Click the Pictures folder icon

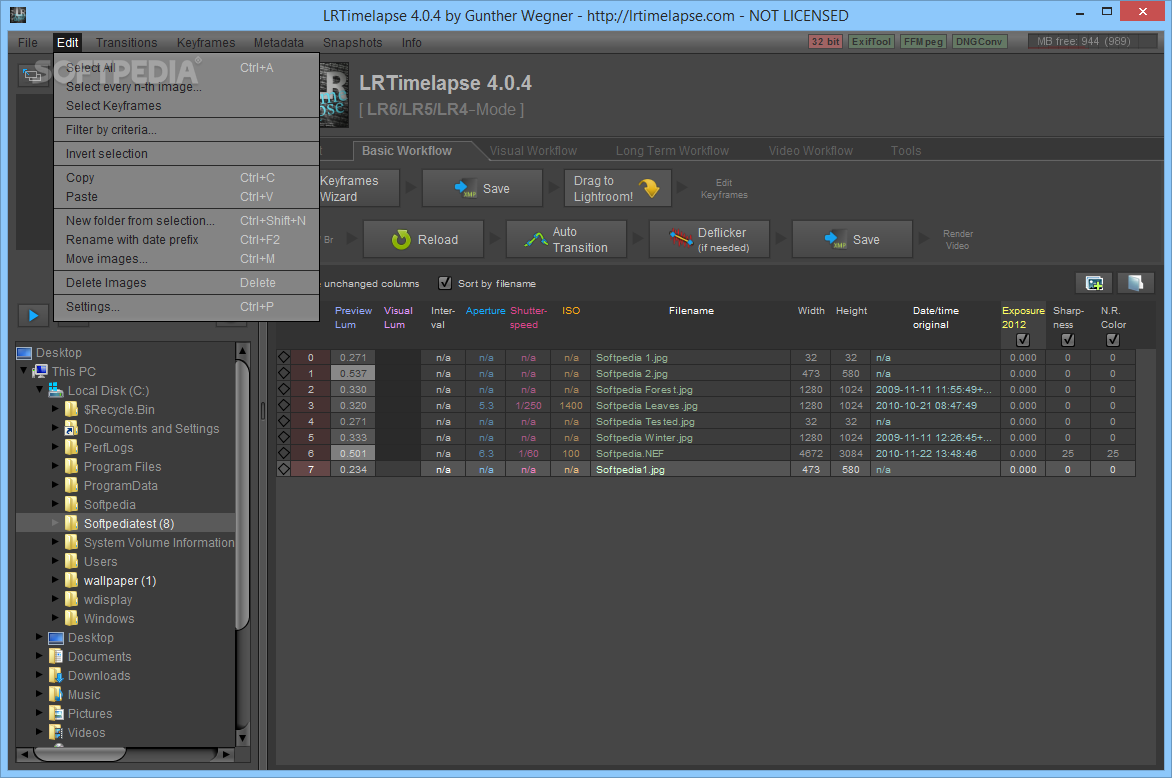point(55,714)
